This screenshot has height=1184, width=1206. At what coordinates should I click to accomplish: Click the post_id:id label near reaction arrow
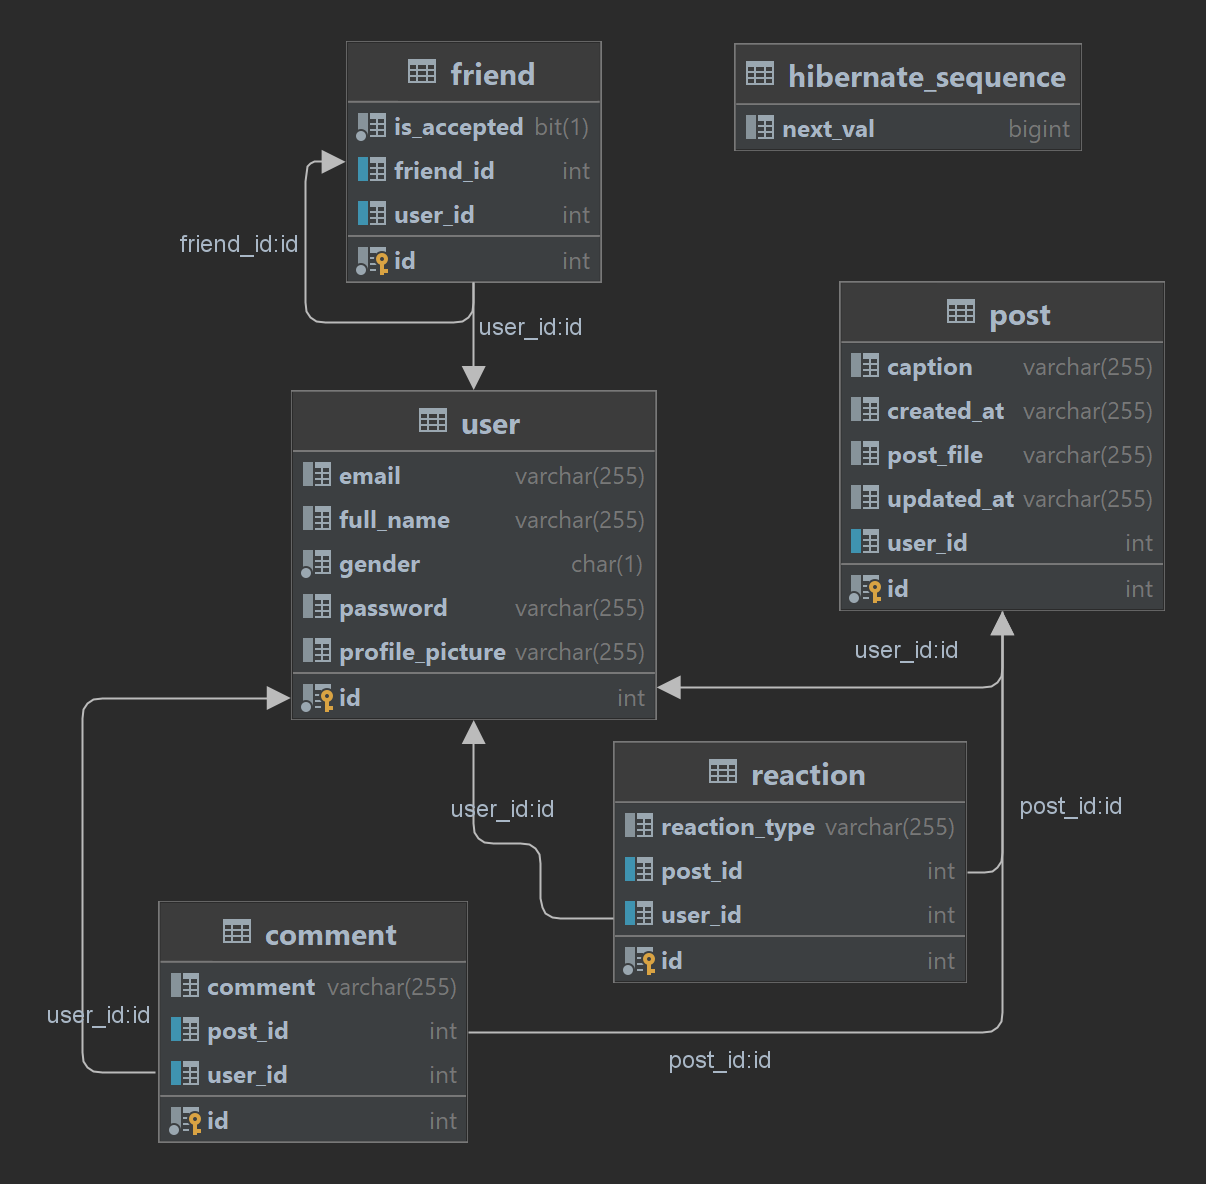pyautogui.click(x=1070, y=806)
